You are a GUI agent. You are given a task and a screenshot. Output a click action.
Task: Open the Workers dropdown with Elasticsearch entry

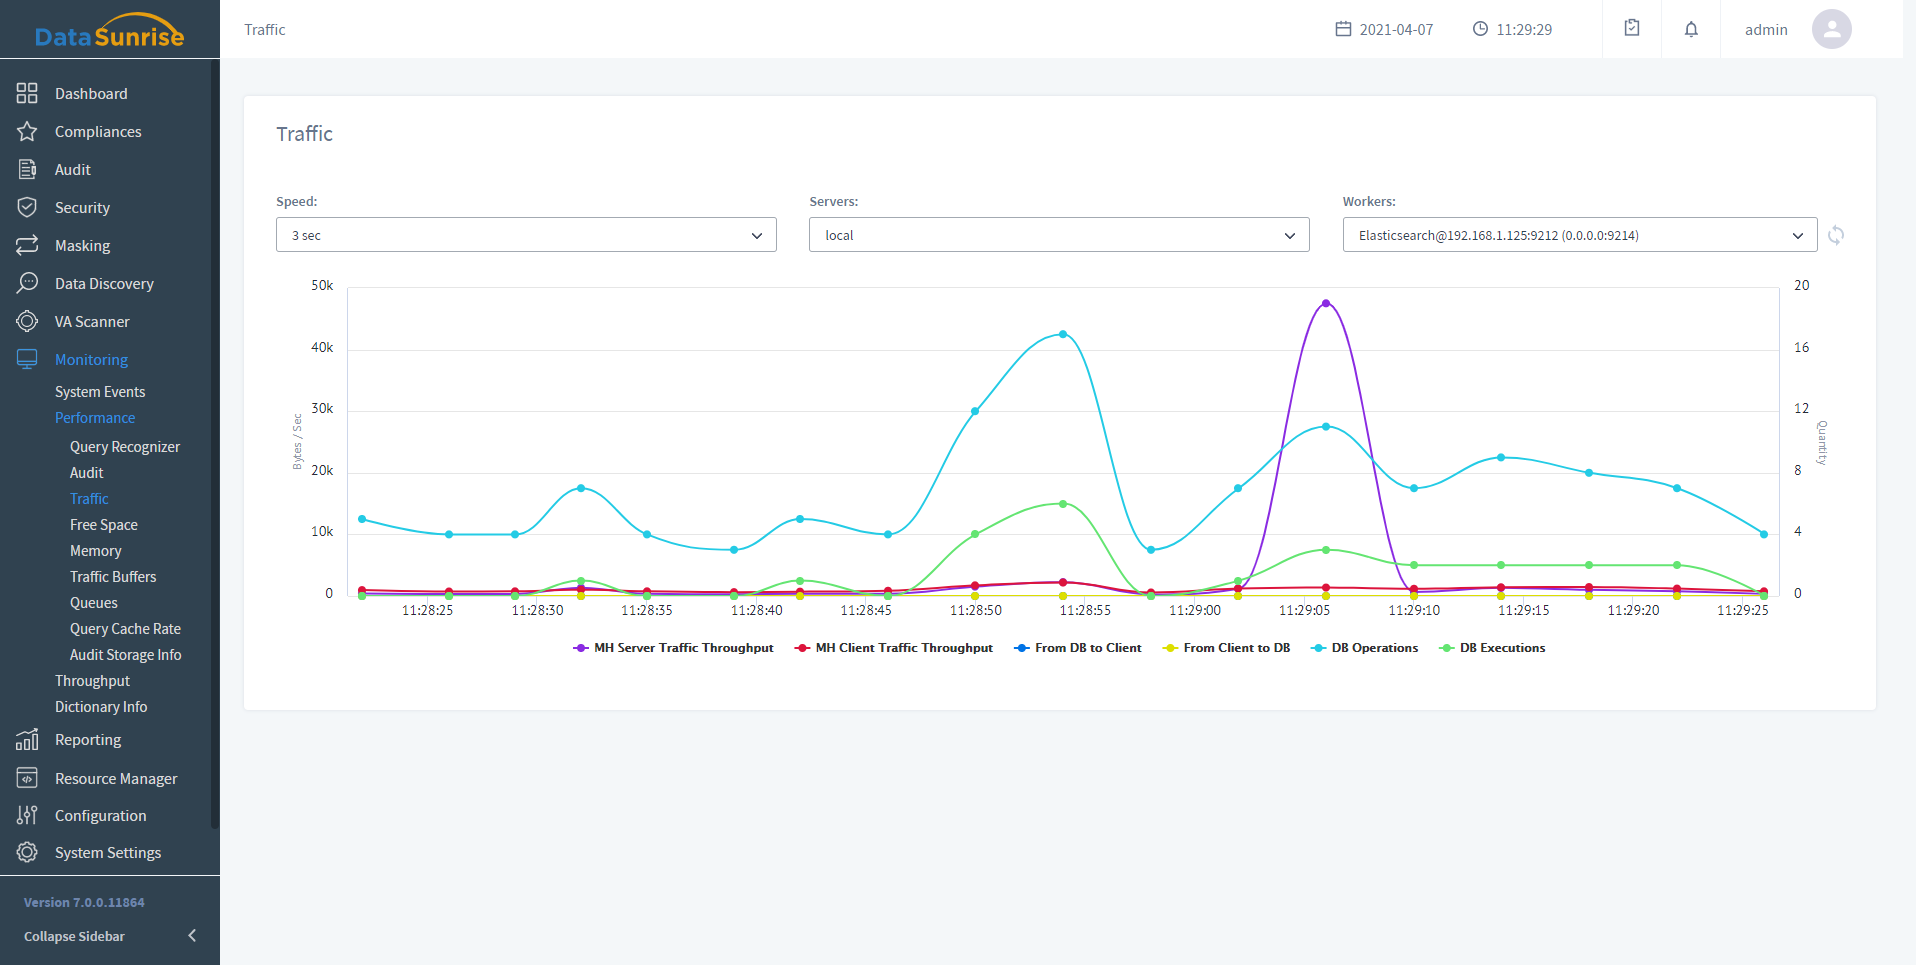[1579, 235]
